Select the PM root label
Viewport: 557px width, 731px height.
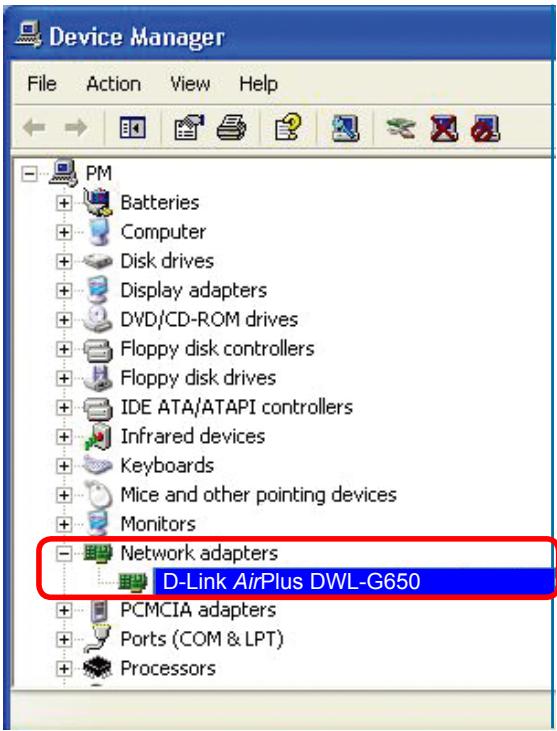click(x=99, y=173)
